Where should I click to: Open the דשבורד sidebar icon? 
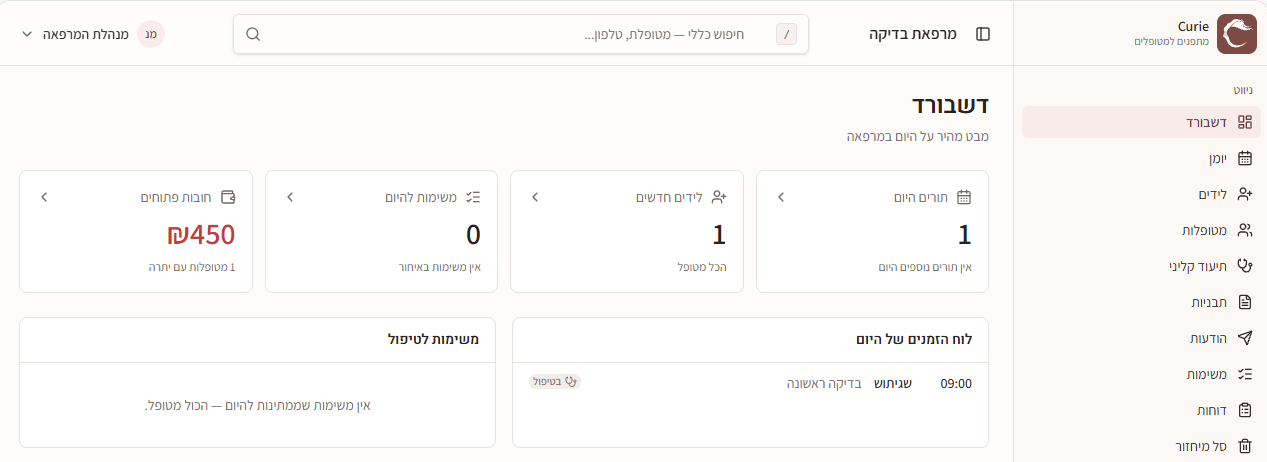coord(1245,122)
